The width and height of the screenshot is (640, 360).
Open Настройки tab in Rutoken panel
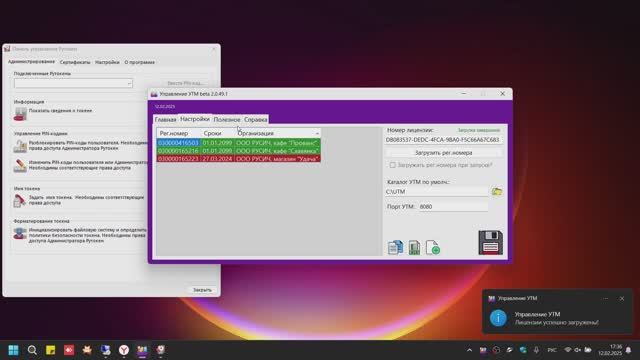point(107,62)
